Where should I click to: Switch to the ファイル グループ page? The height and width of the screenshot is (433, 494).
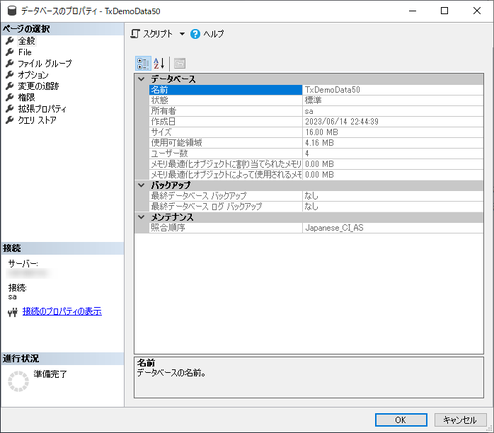45,63
